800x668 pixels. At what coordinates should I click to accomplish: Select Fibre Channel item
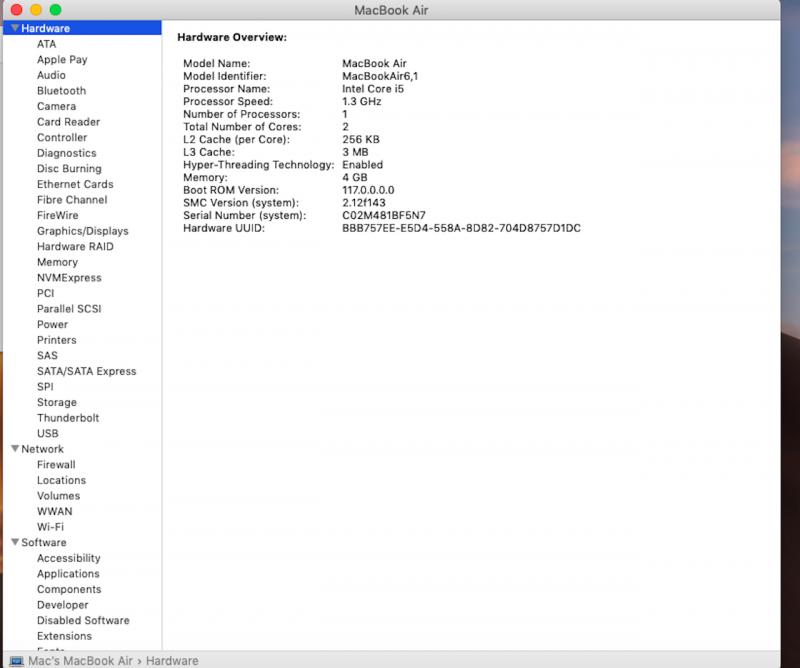(72, 200)
